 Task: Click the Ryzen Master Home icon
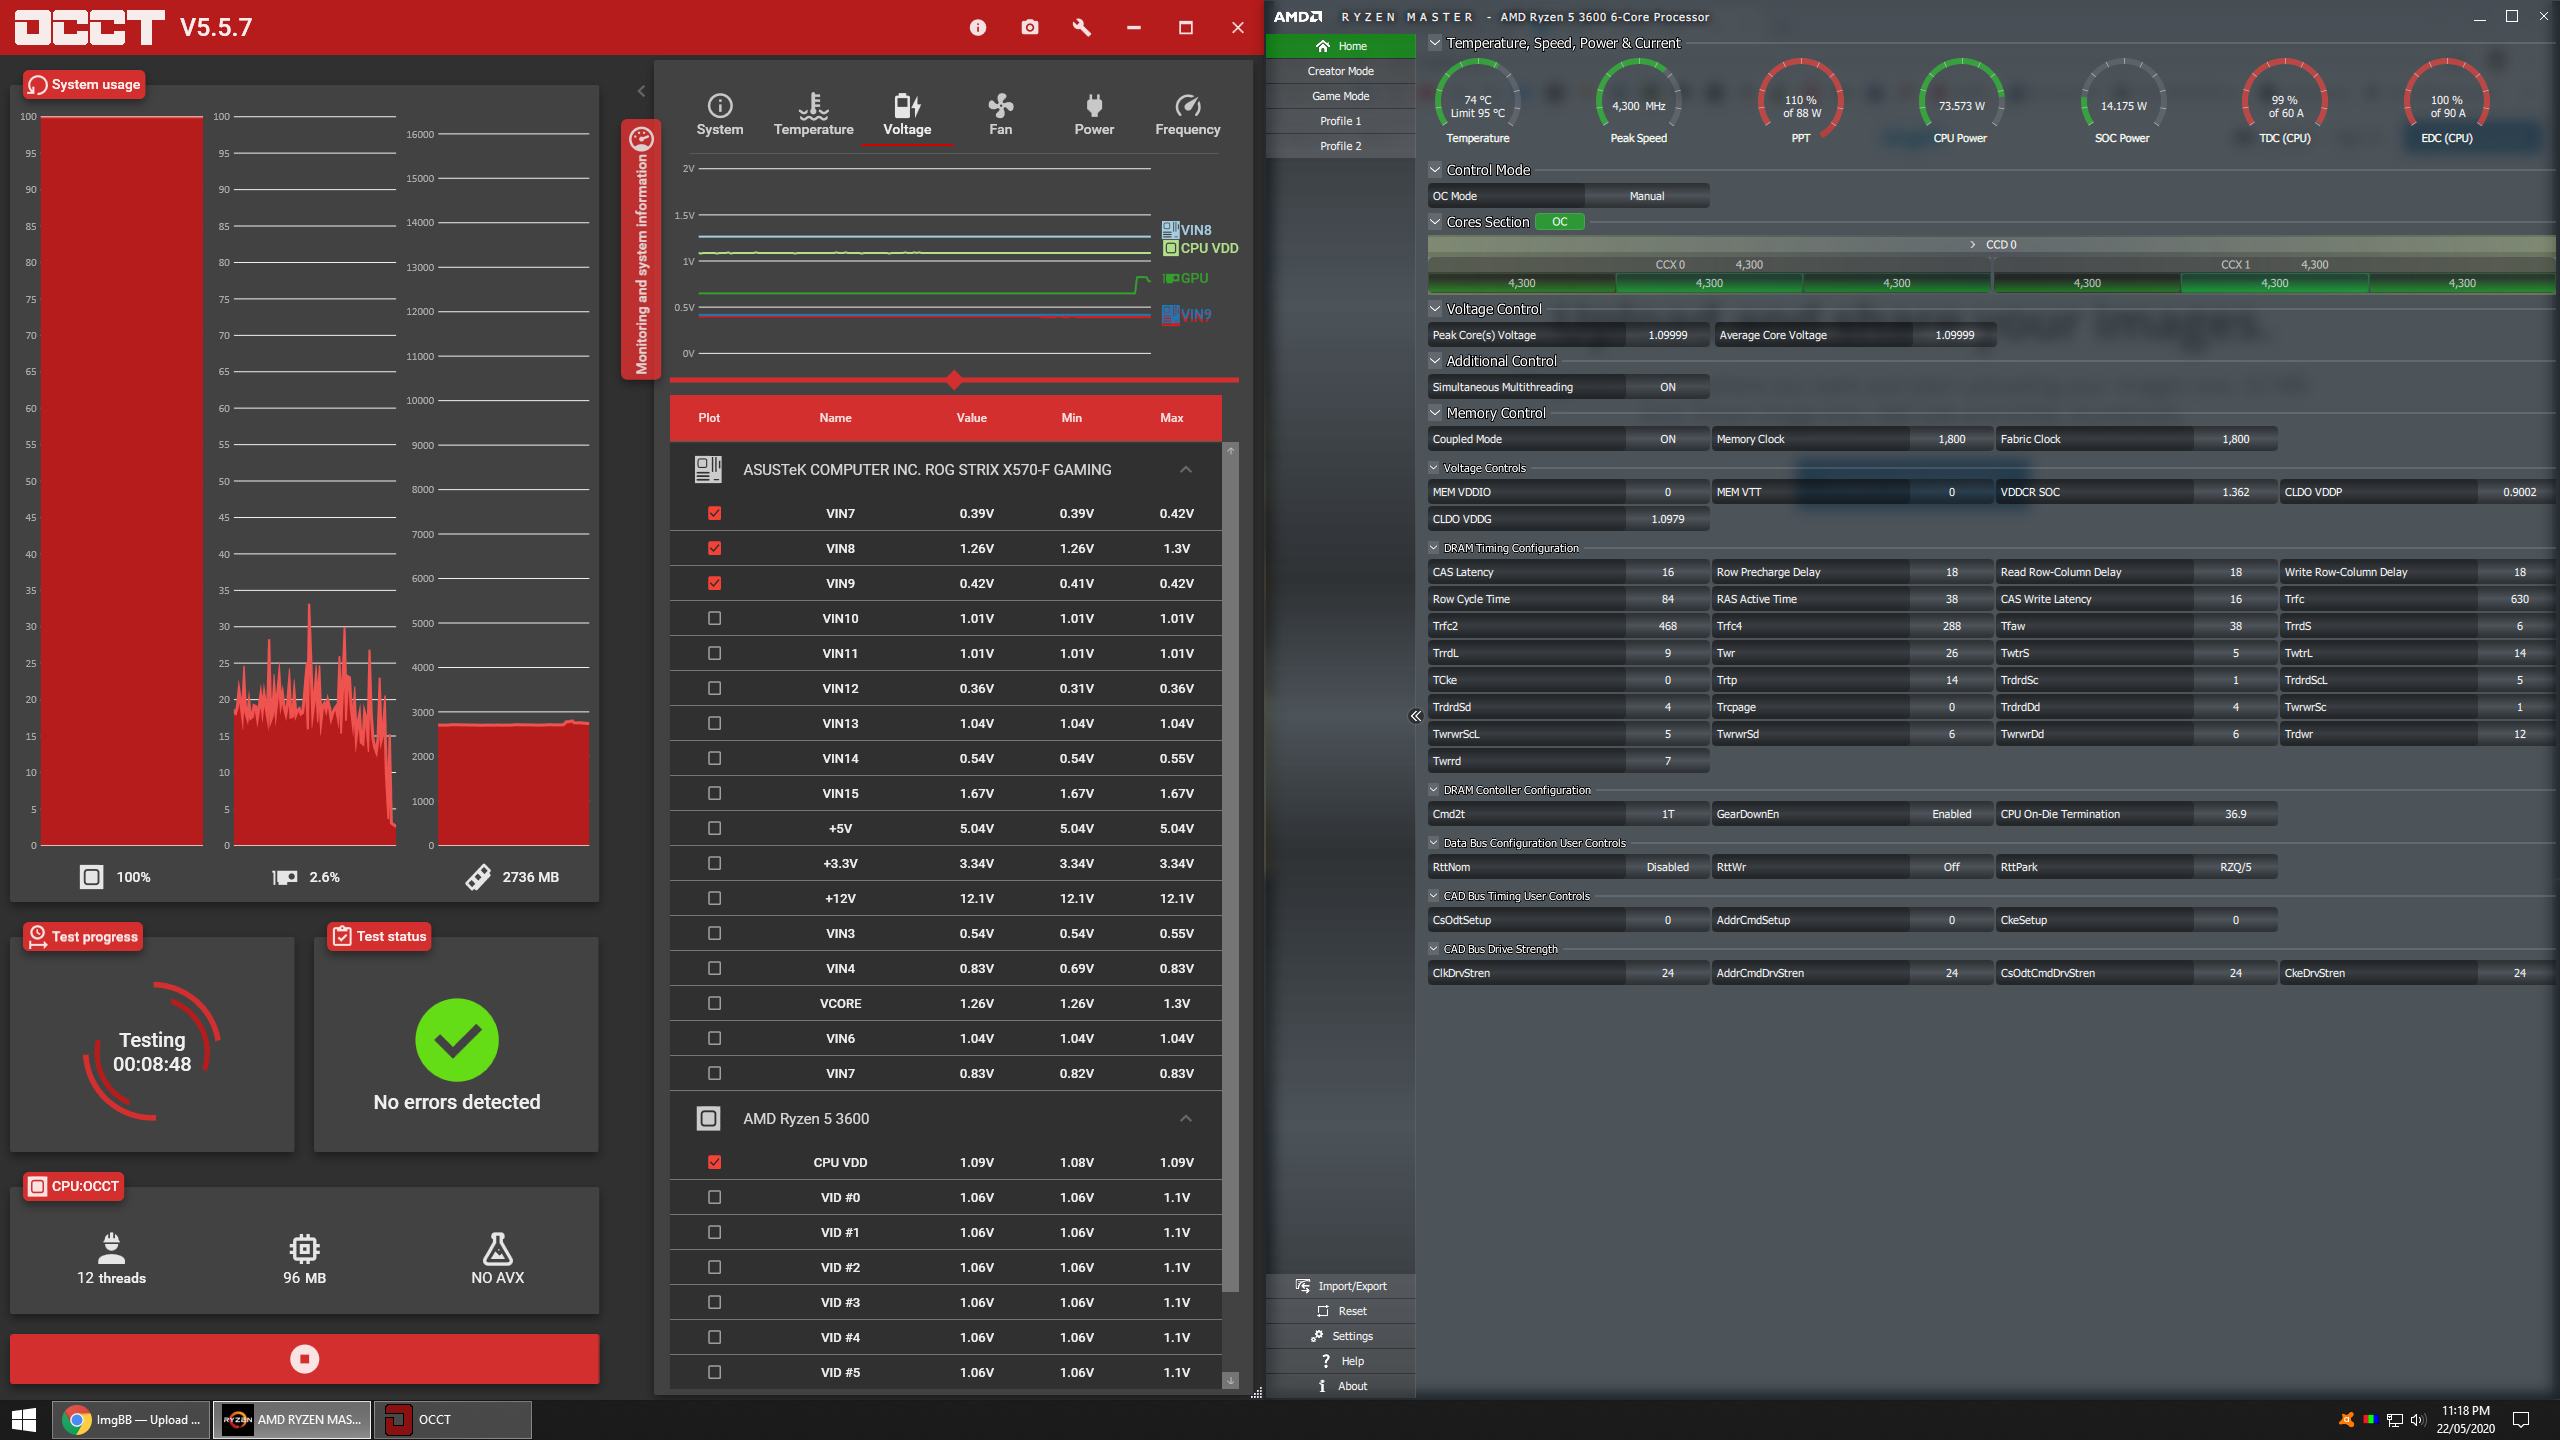pyautogui.click(x=1322, y=46)
